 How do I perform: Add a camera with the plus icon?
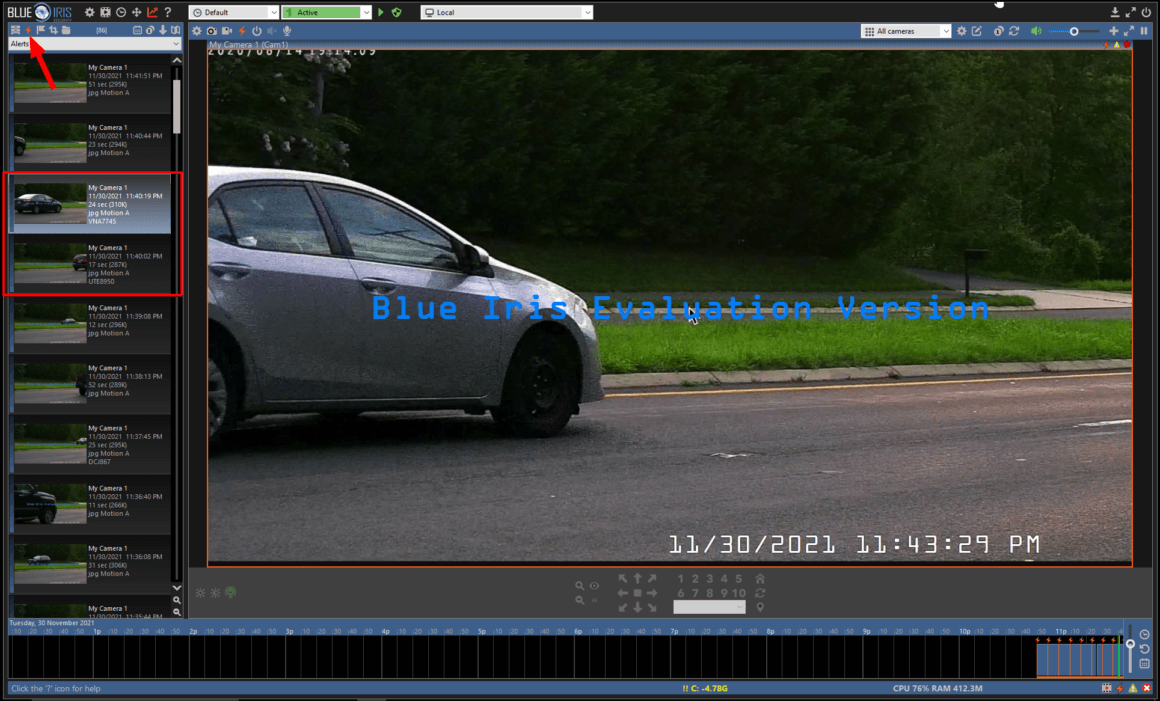point(1113,31)
